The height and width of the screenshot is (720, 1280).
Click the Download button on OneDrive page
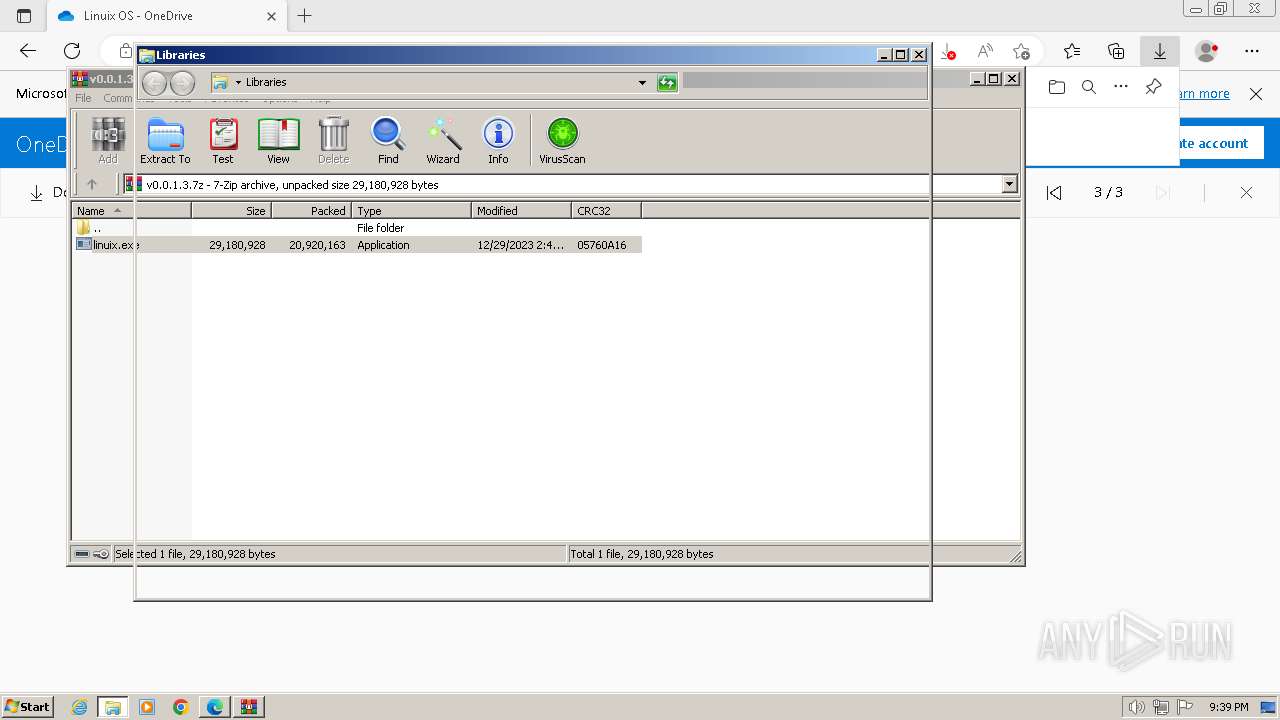coord(48,192)
